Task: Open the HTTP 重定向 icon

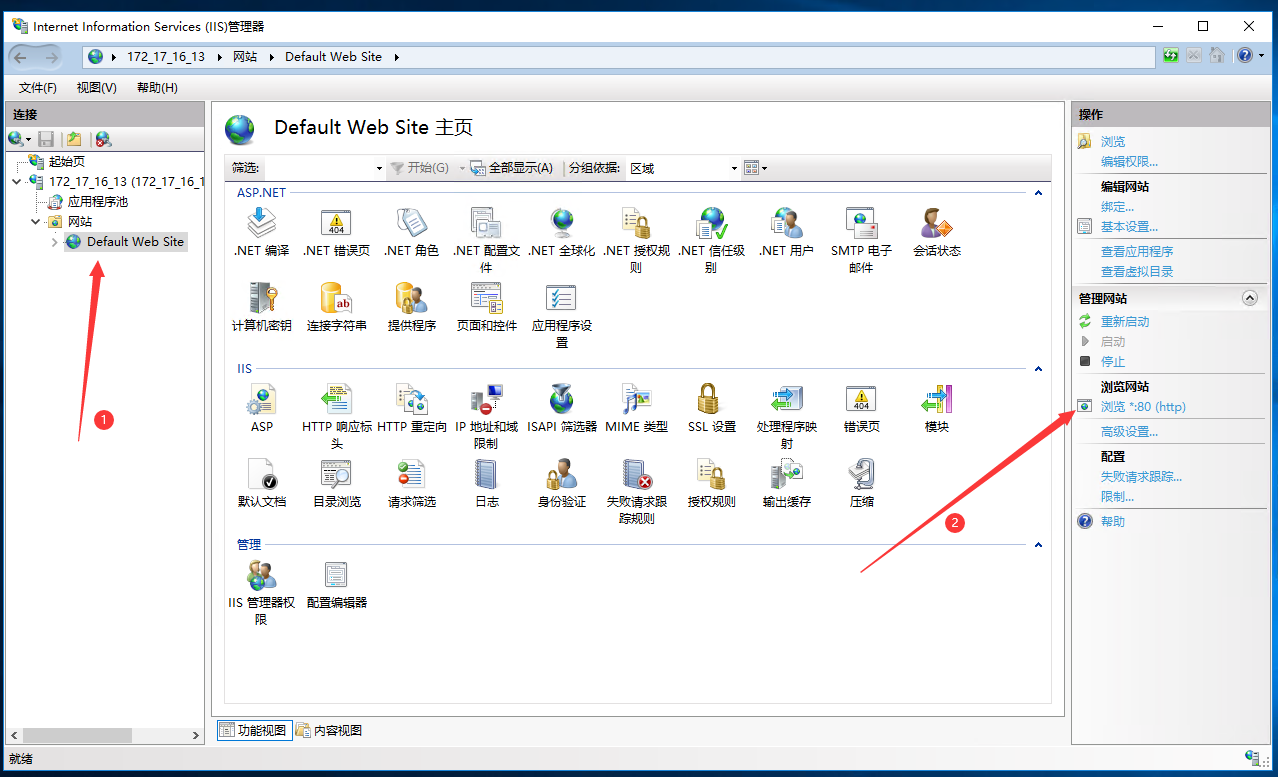Action: point(412,402)
